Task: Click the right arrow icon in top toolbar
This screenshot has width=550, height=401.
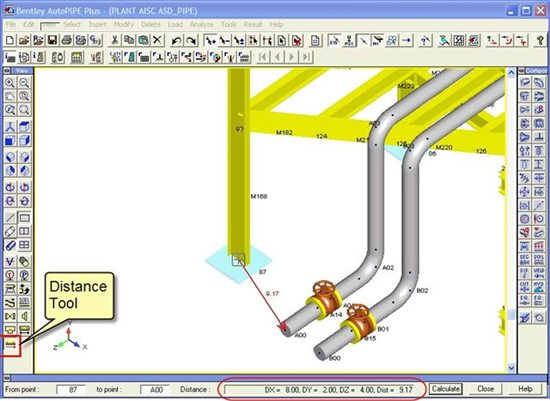Action: (x=407, y=41)
